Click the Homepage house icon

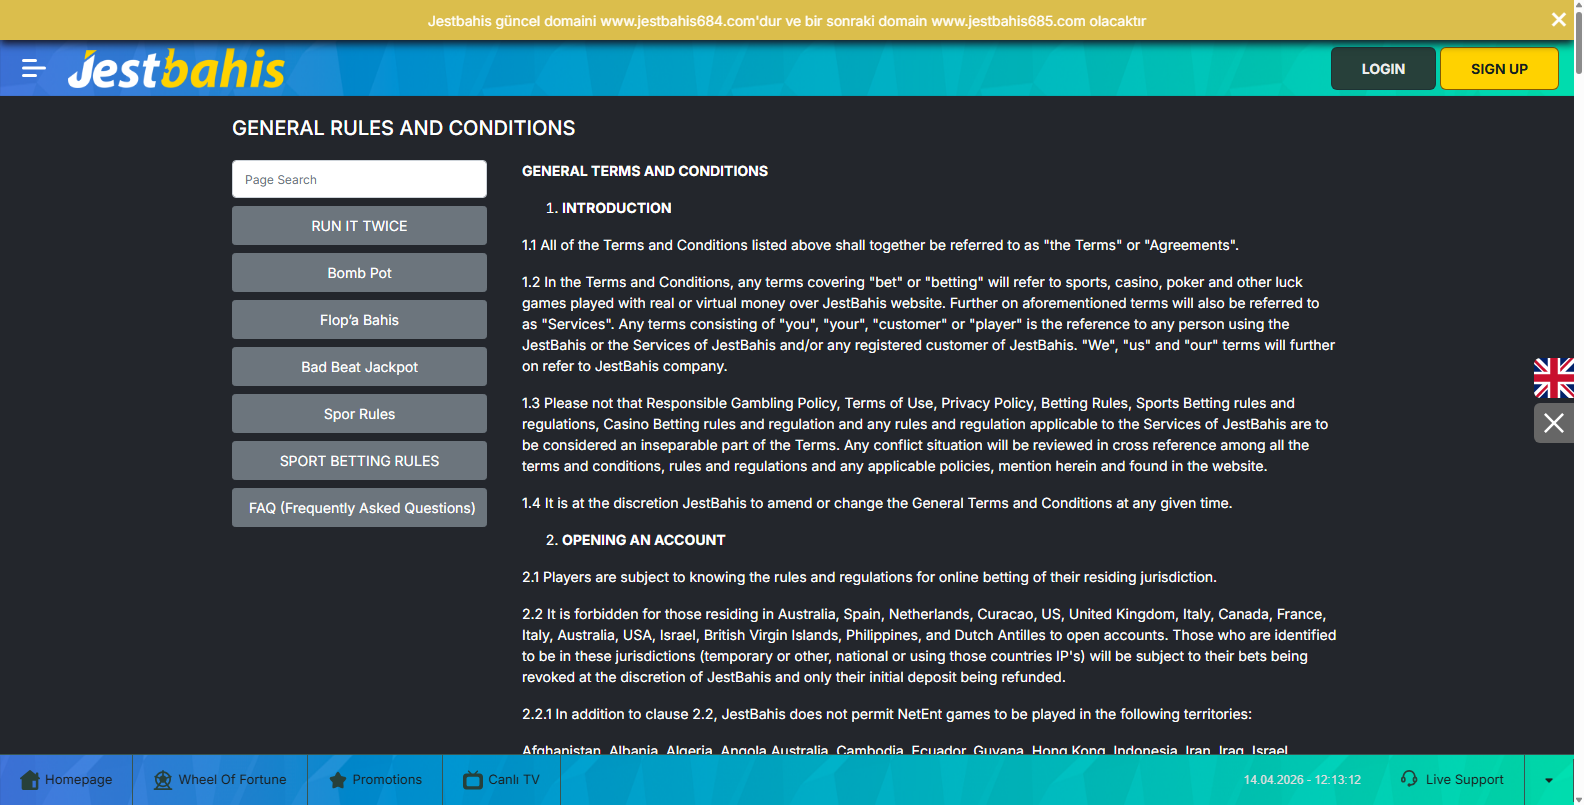pyautogui.click(x=30, y=780)
